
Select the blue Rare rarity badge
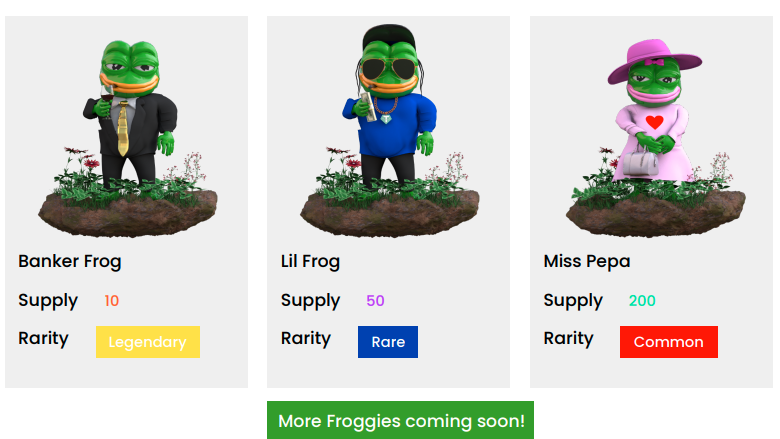[x=388, y=342]
